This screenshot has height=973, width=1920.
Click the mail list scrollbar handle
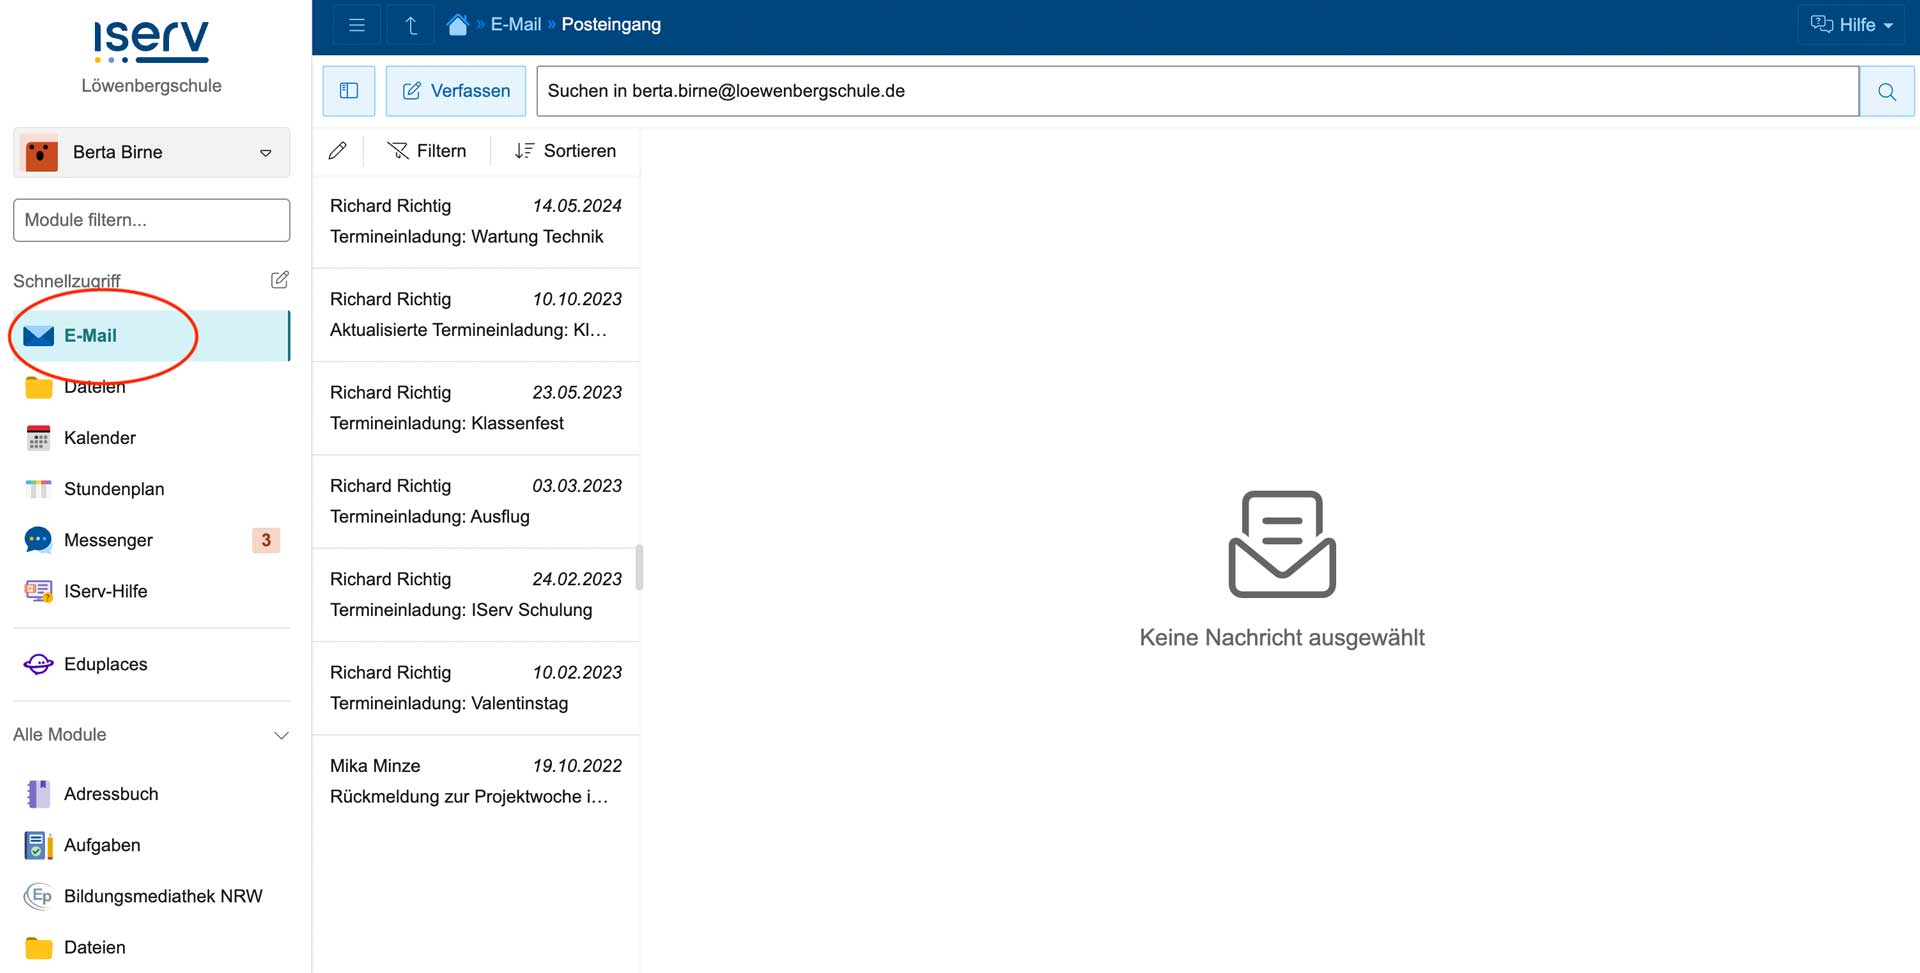[639, 568]
